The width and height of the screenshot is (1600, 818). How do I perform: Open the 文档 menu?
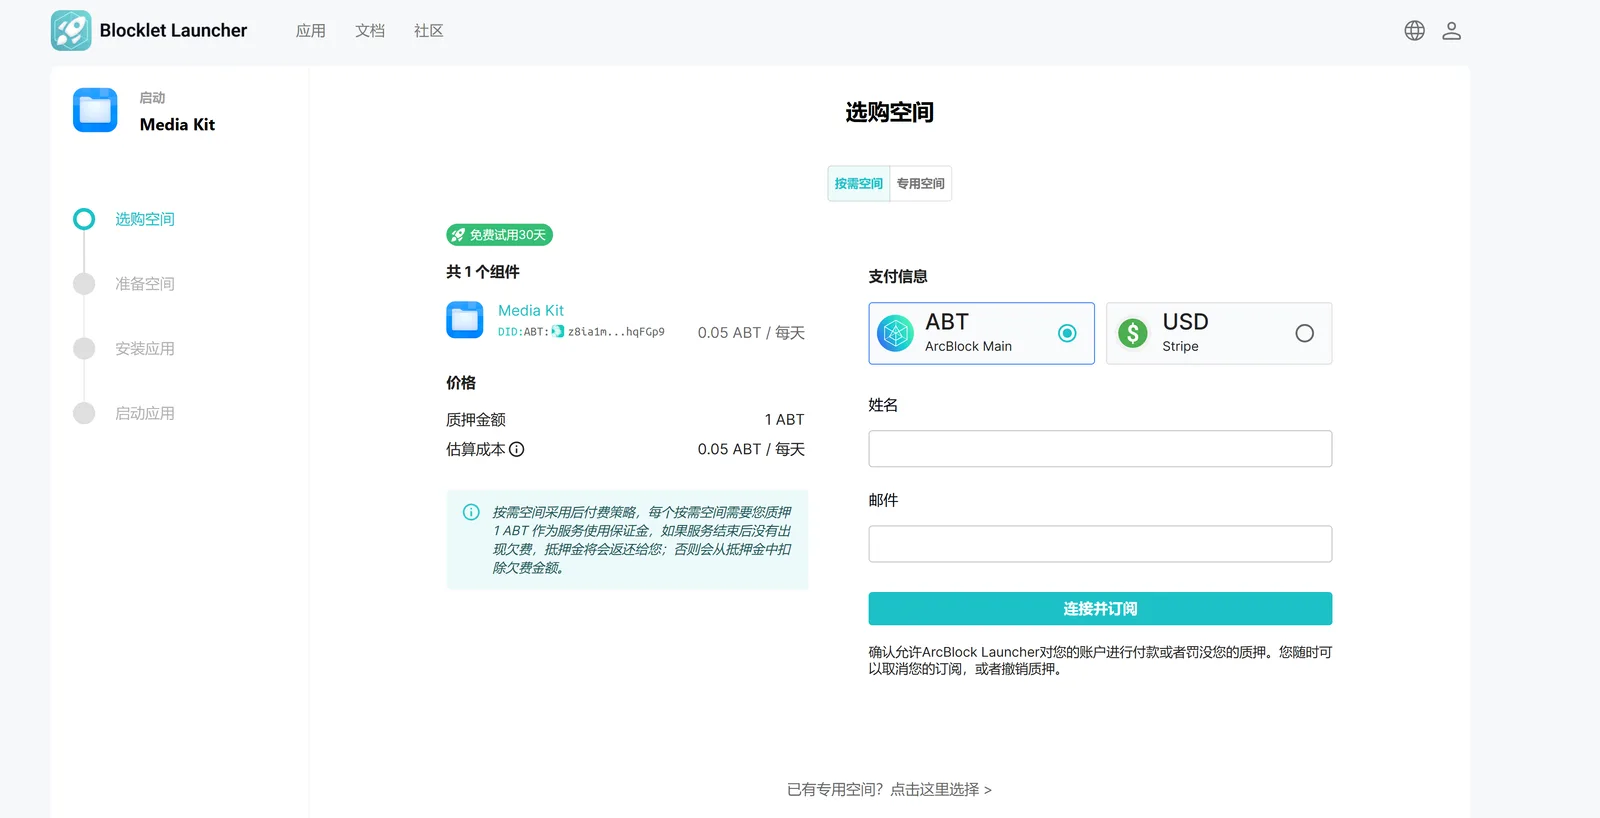point(370,31)
